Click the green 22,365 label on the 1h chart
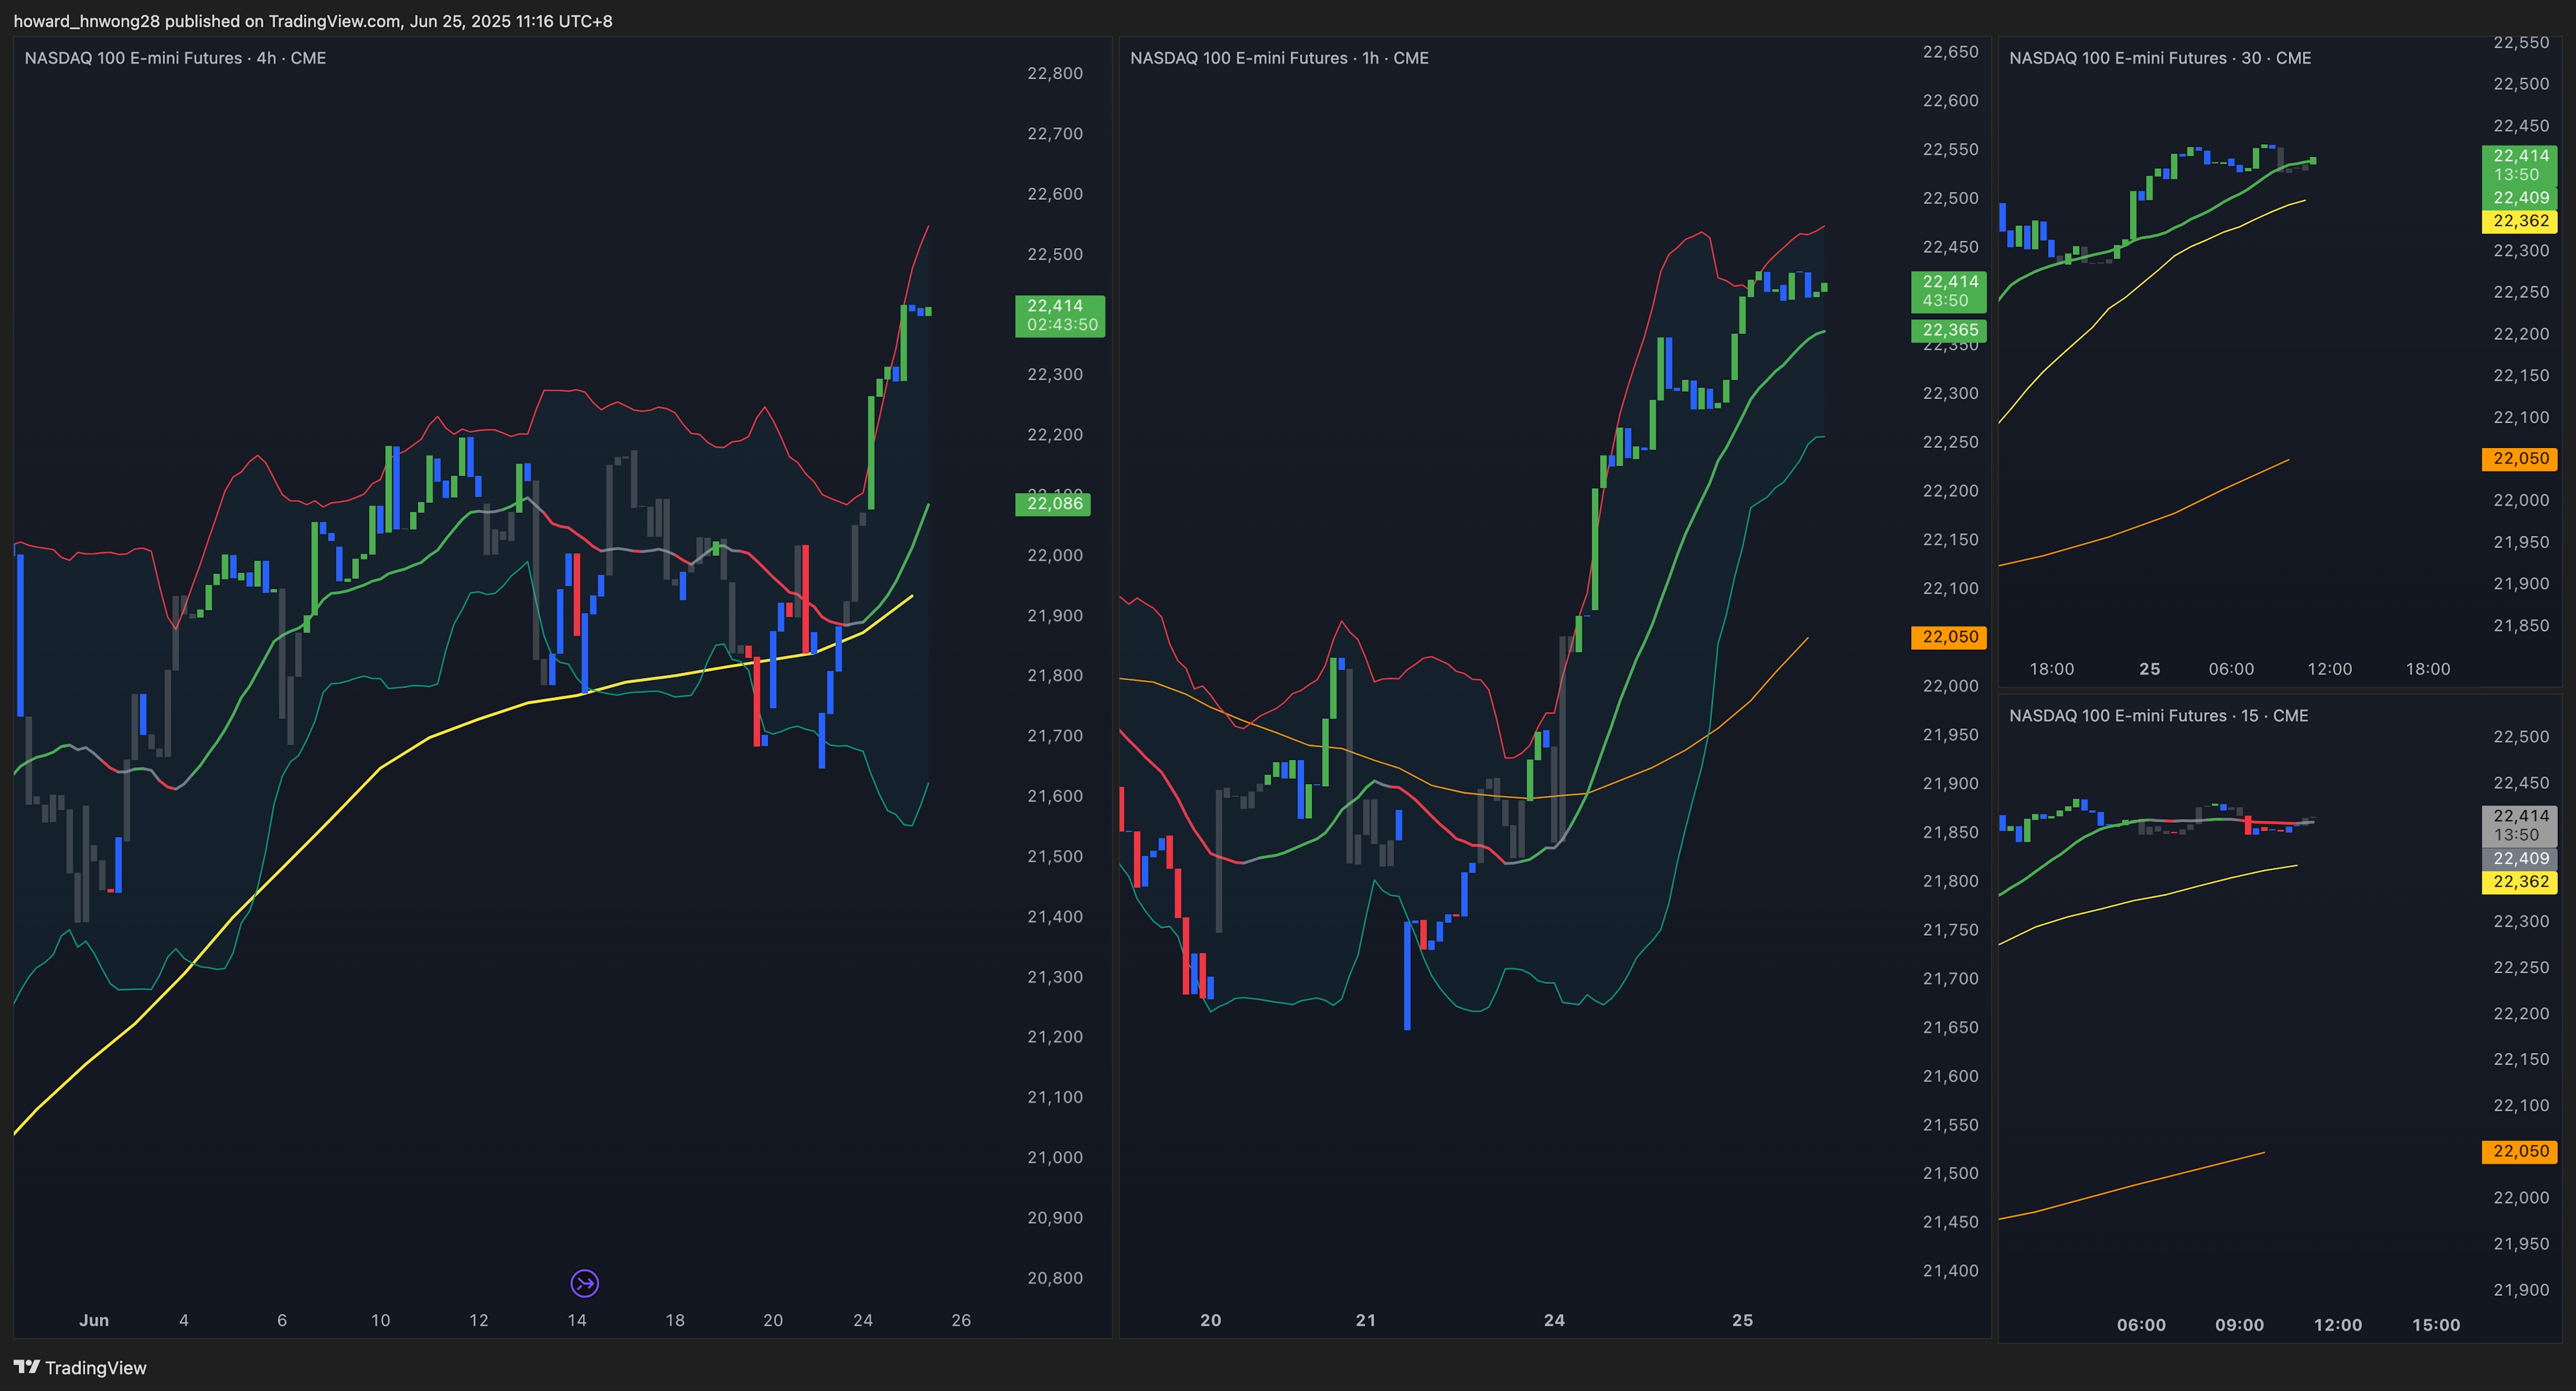2576x1391 pixels. pyautogui.click(x=1949, y=330)
